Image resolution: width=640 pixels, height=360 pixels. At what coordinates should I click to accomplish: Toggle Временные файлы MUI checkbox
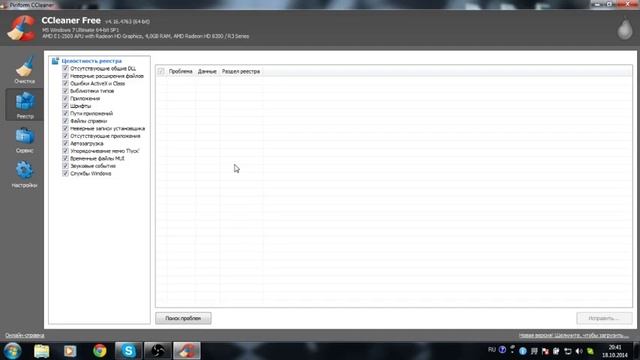[x=65, y=158]
